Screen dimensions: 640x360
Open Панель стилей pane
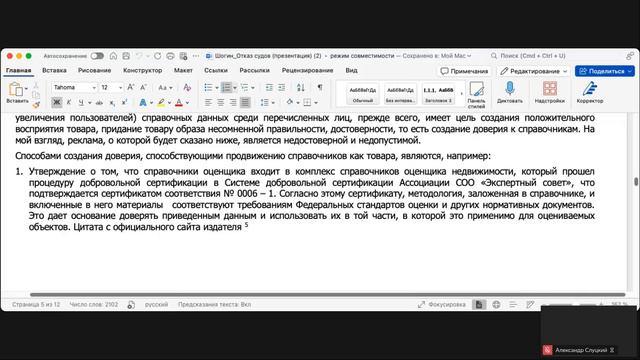point(476,95)
